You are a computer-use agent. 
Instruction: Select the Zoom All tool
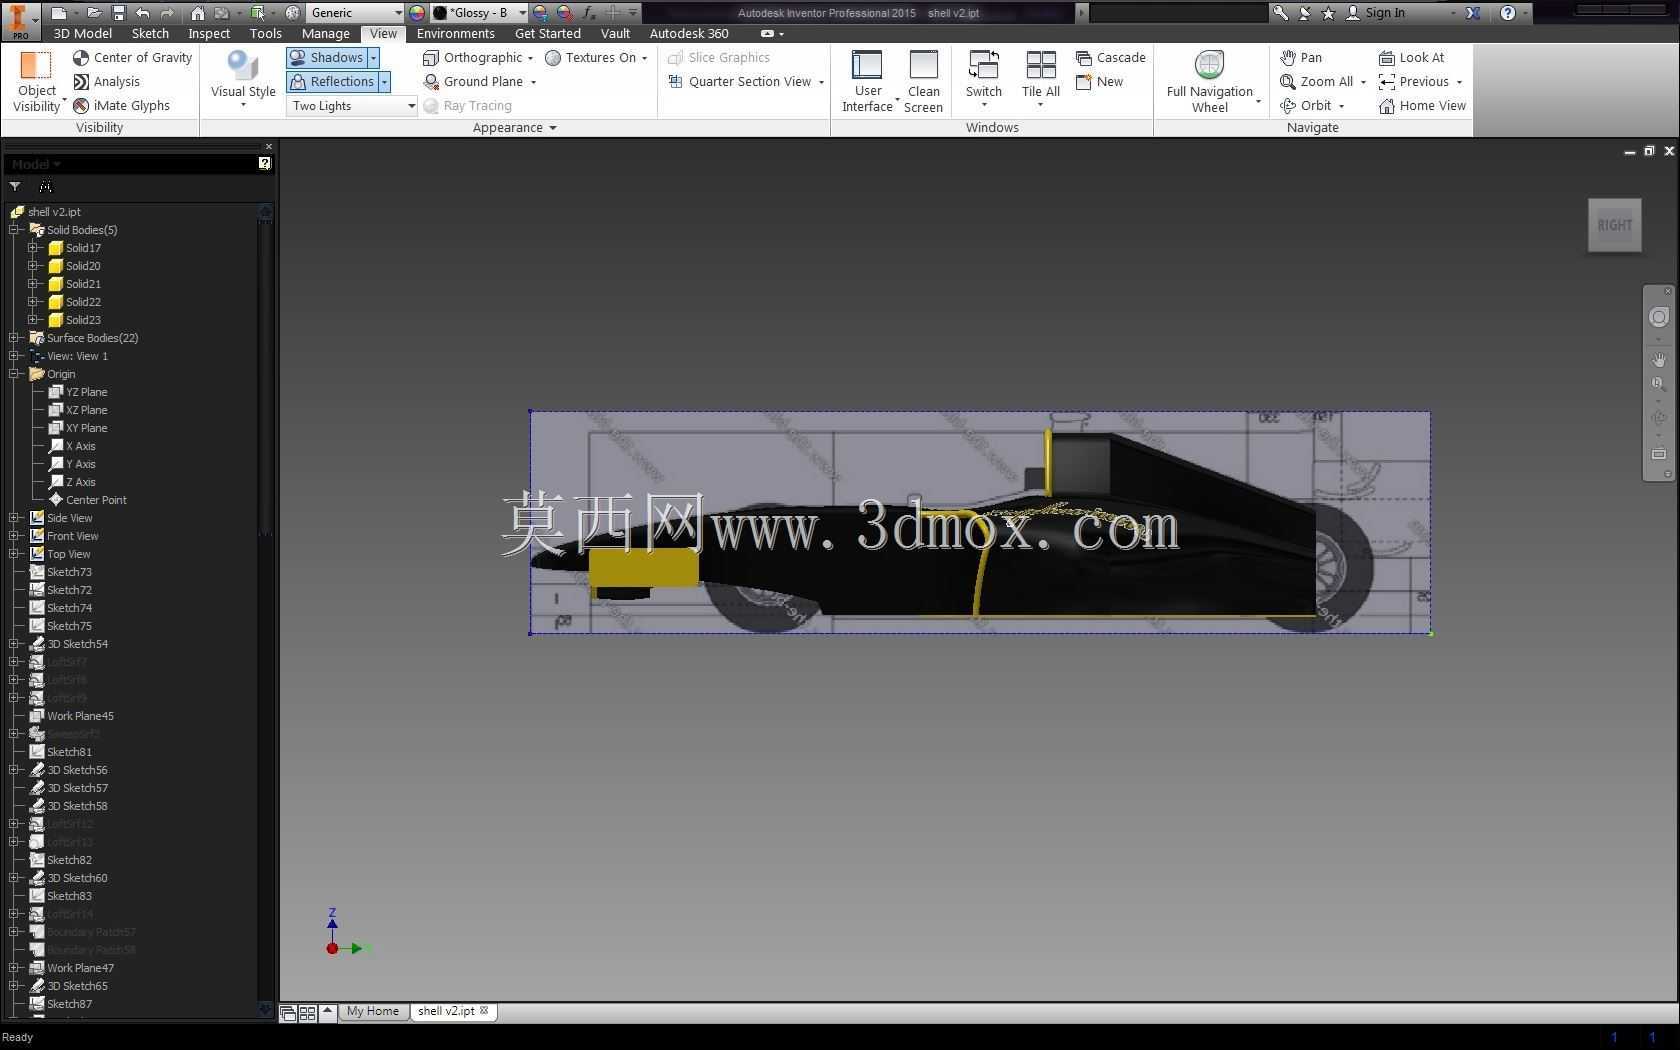tap(1317, 82)
